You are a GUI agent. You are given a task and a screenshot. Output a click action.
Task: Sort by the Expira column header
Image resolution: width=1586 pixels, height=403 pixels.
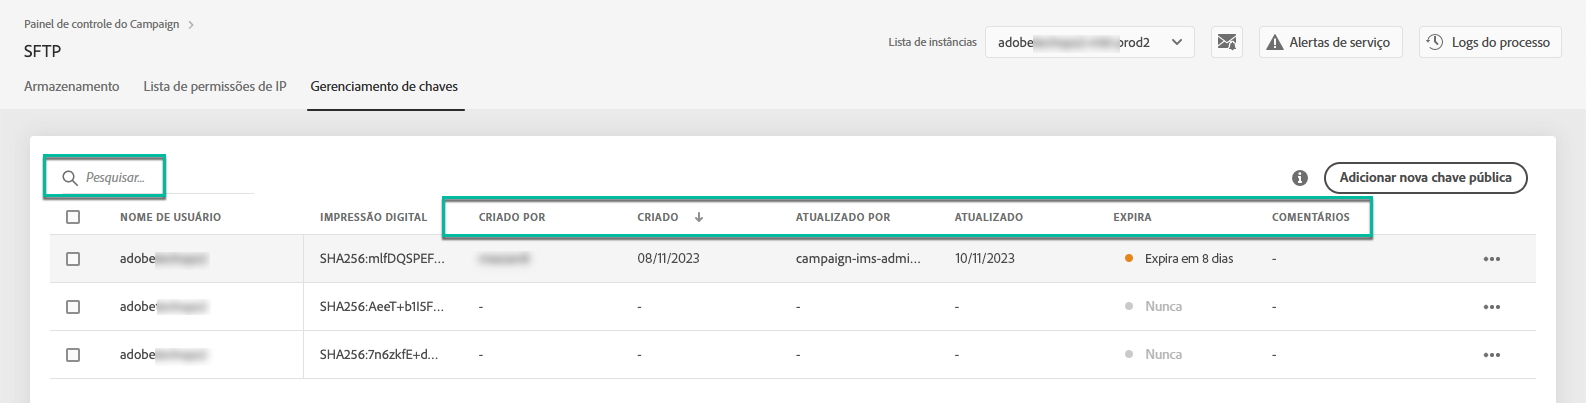click(x=1132, y=217)
